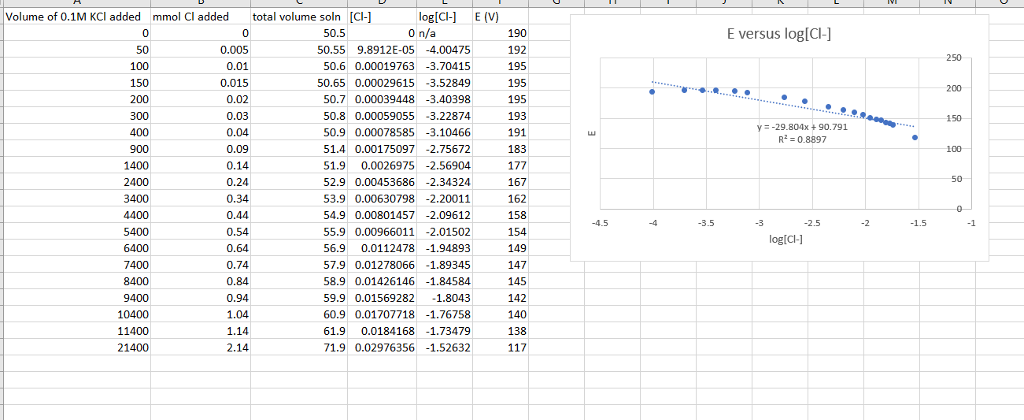Viewport: 1024px width, 420px height.
Task: Select the volume cell showing 5400
Action: [x=76, y=232]
